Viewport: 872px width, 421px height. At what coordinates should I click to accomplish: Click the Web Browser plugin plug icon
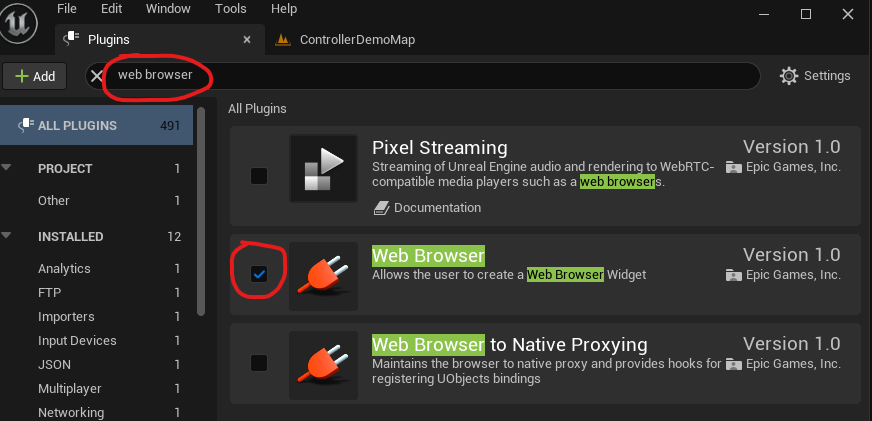[323, 276]
